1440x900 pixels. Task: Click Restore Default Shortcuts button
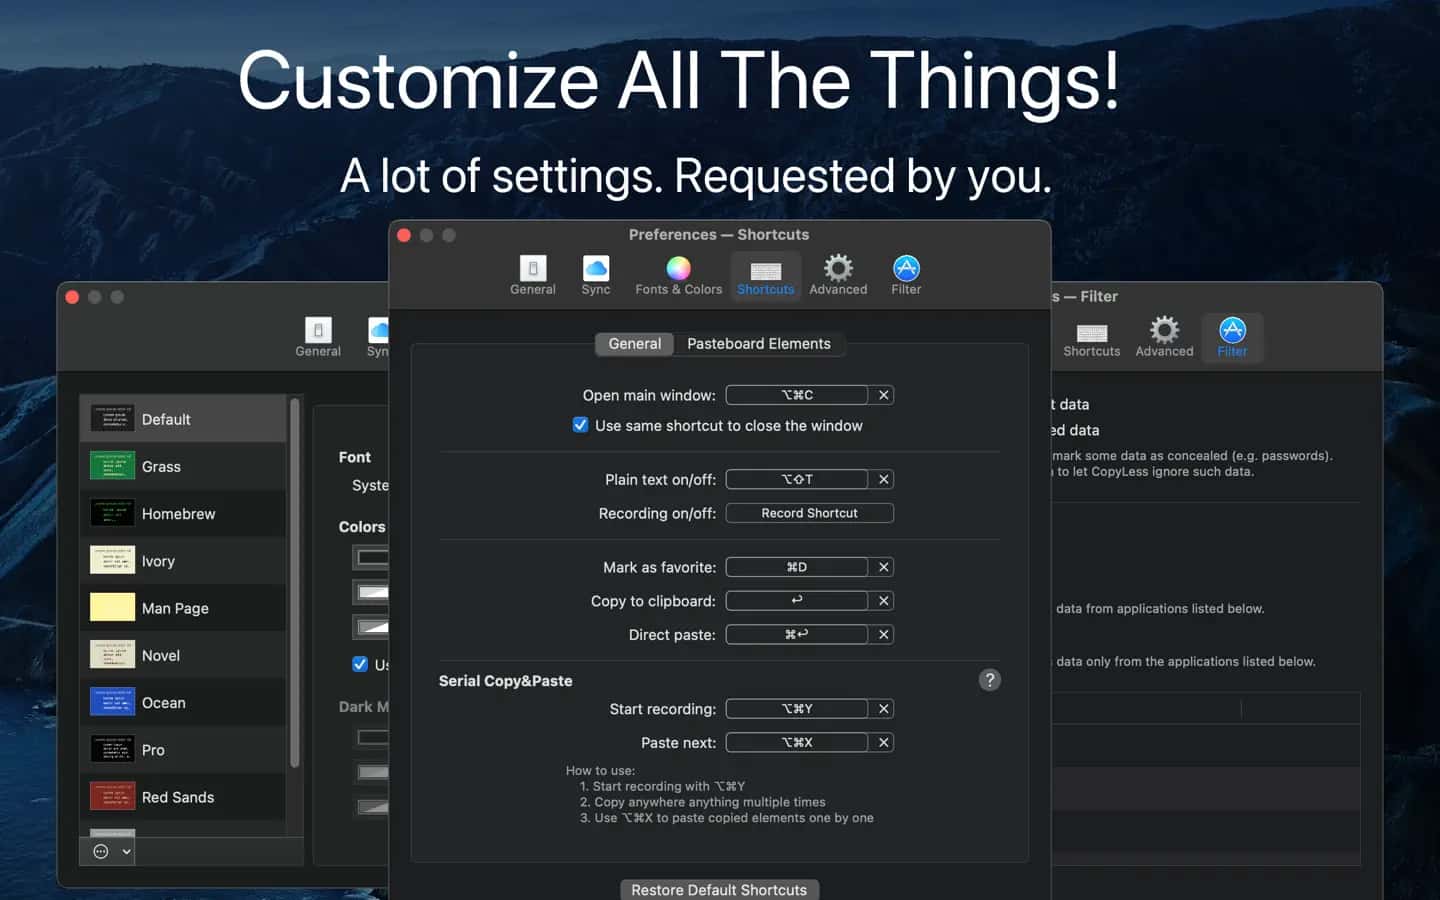pyautogui.click(x=719, y=889)
